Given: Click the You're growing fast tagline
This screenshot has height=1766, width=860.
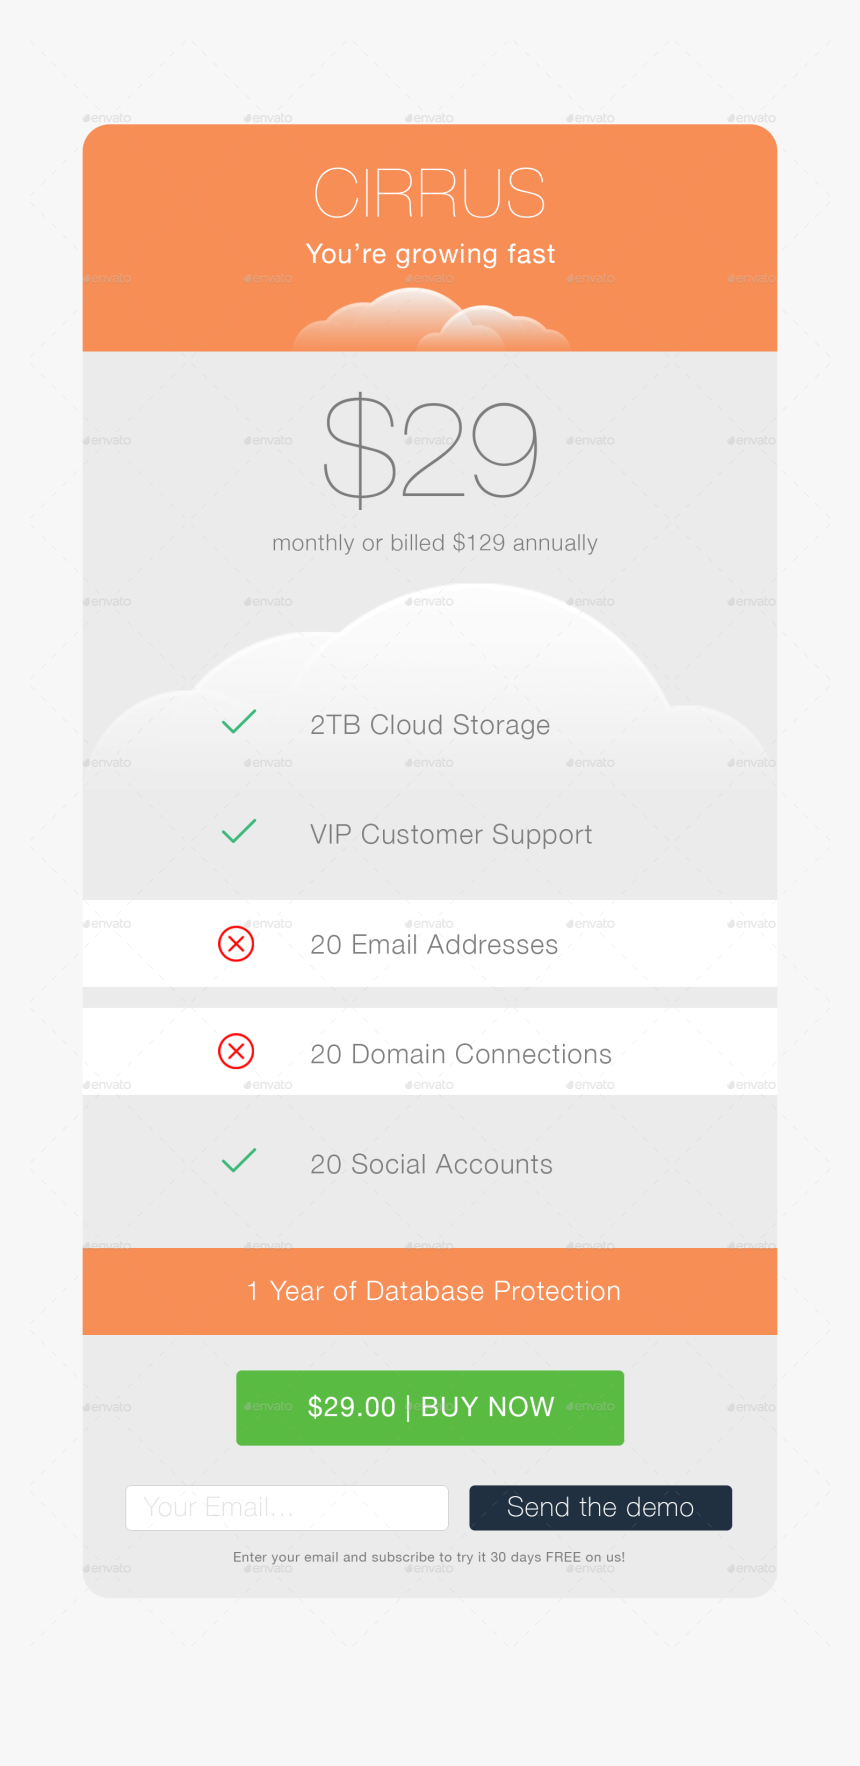Looking at the screenshot, I should [x=430, y=254].
